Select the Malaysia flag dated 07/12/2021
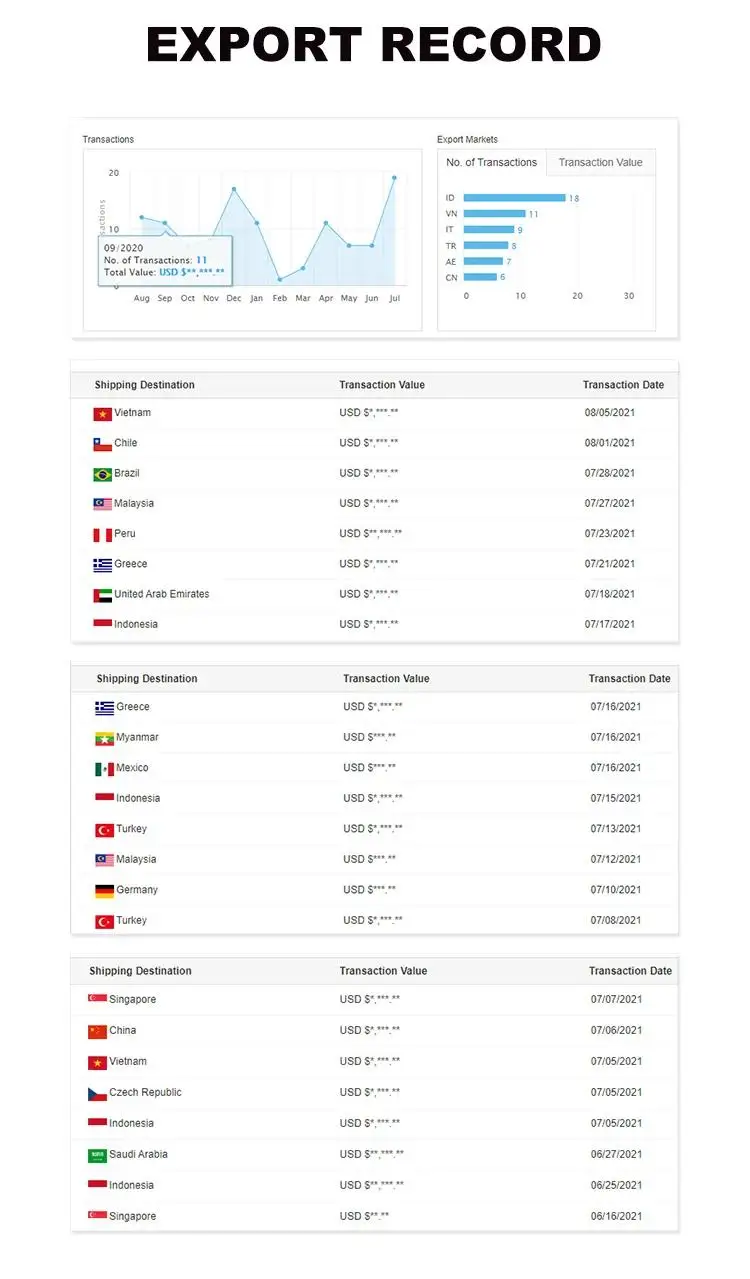This screenshot has width=750, height=1279. [x=104, y=860]
